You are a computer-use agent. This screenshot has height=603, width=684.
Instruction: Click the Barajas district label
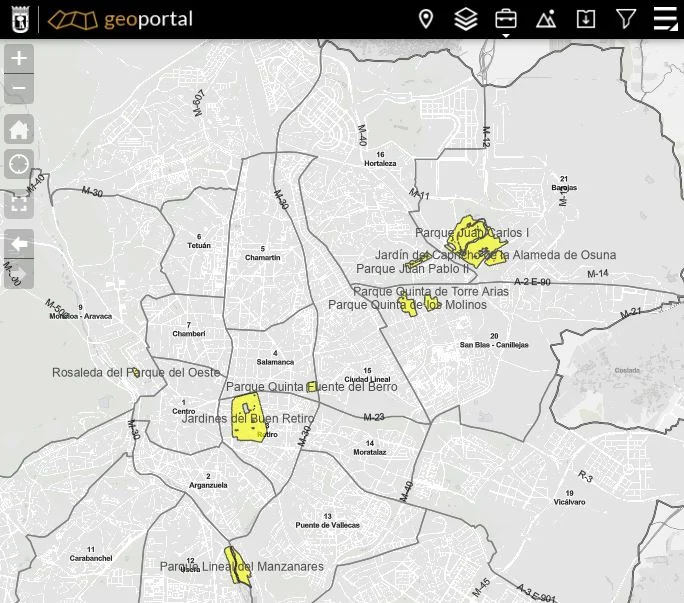pos(564,184)
